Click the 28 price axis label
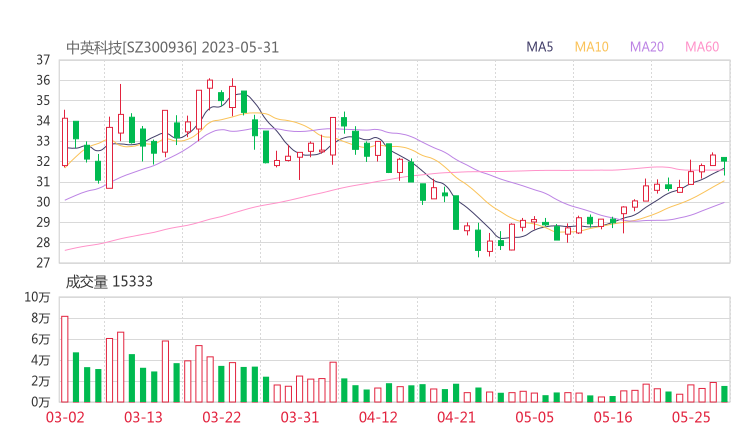This screenshot has height=440, width=740. [43, 243]
